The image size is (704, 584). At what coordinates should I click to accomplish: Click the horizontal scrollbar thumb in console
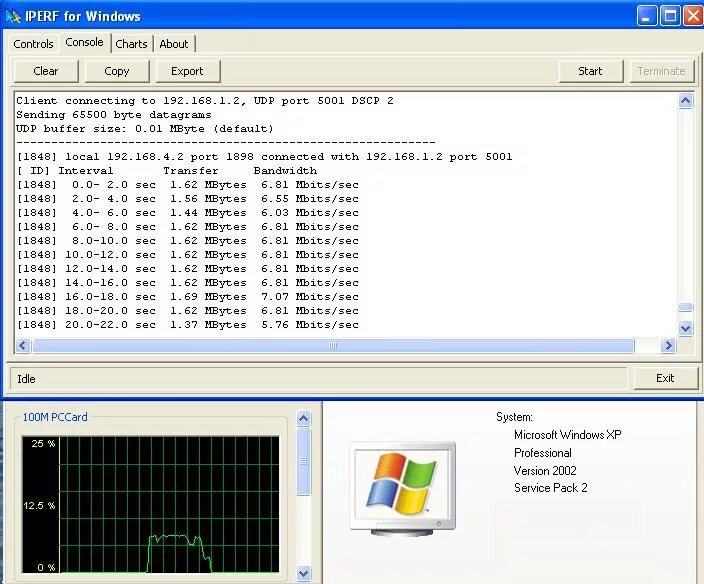click(x=333, y=345)
